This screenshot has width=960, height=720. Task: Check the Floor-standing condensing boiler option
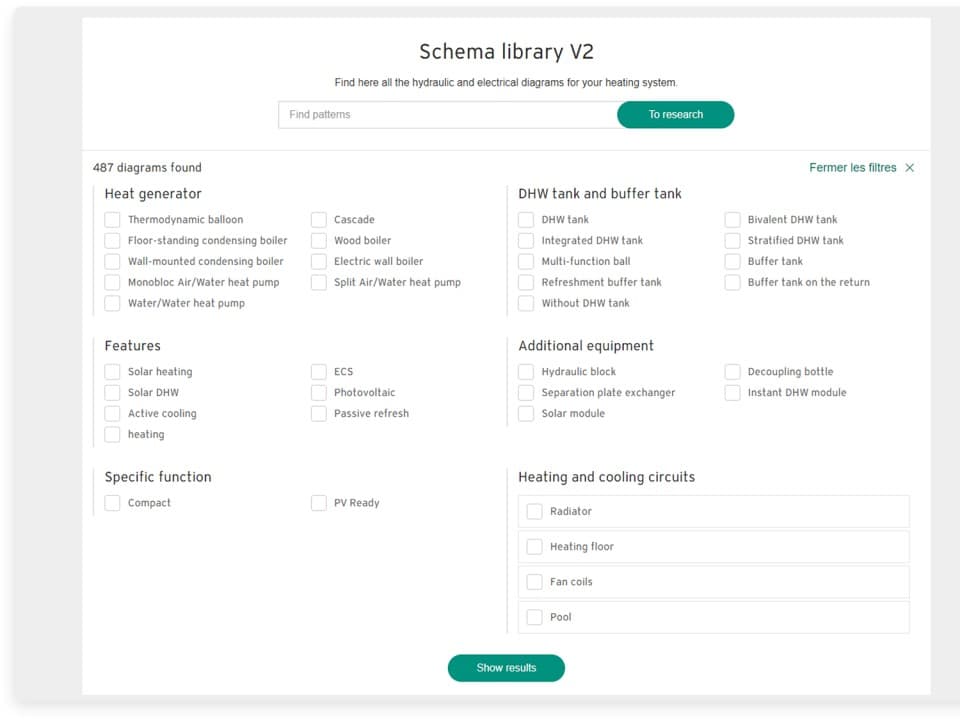coord(112,240)
